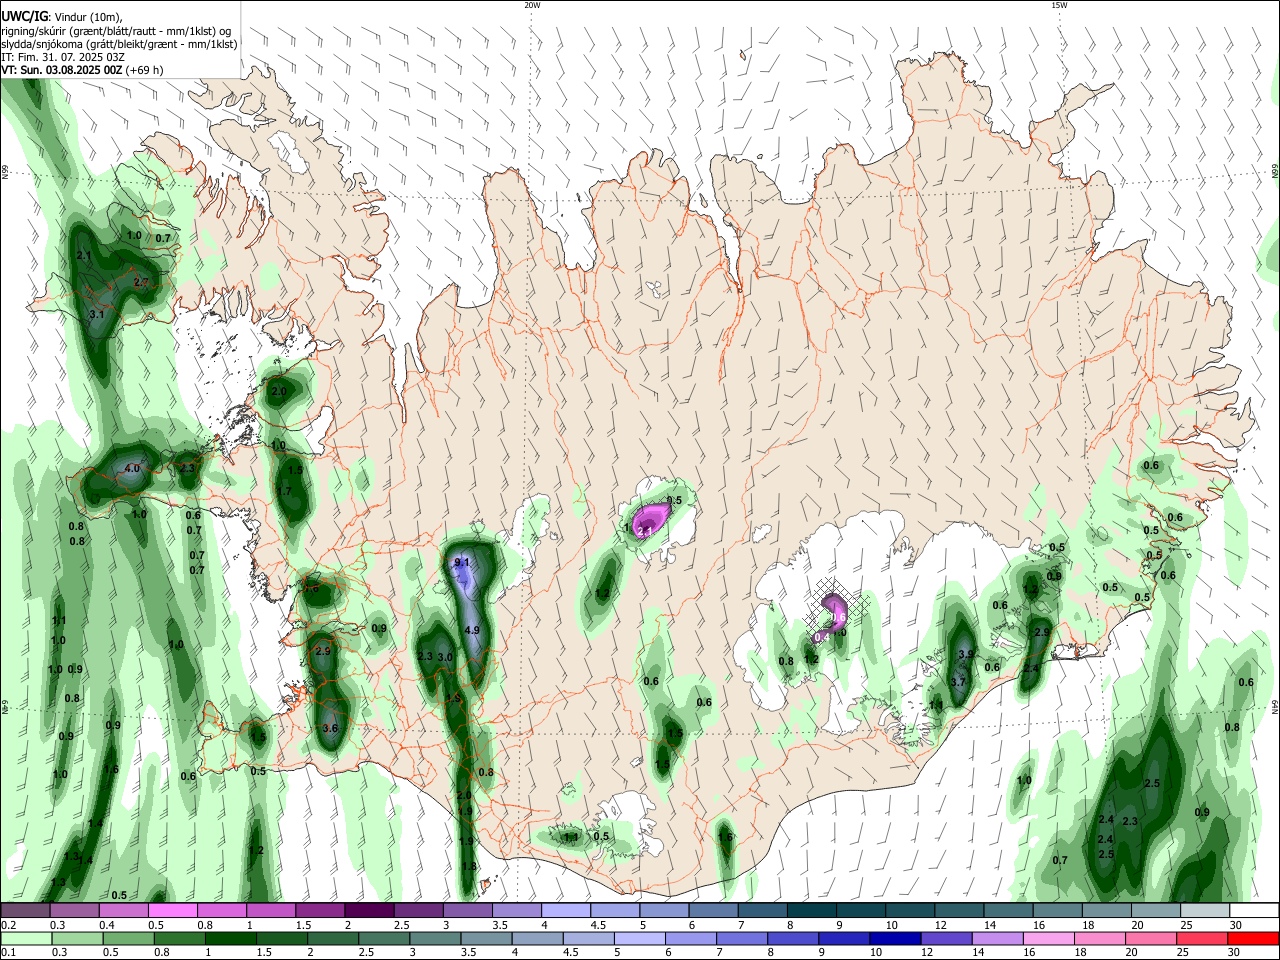Click the 'VT: Sun. 03.08.2025 00Z (+69 h)' line
The image size is (1280, 960).
(x=82, y=70)
